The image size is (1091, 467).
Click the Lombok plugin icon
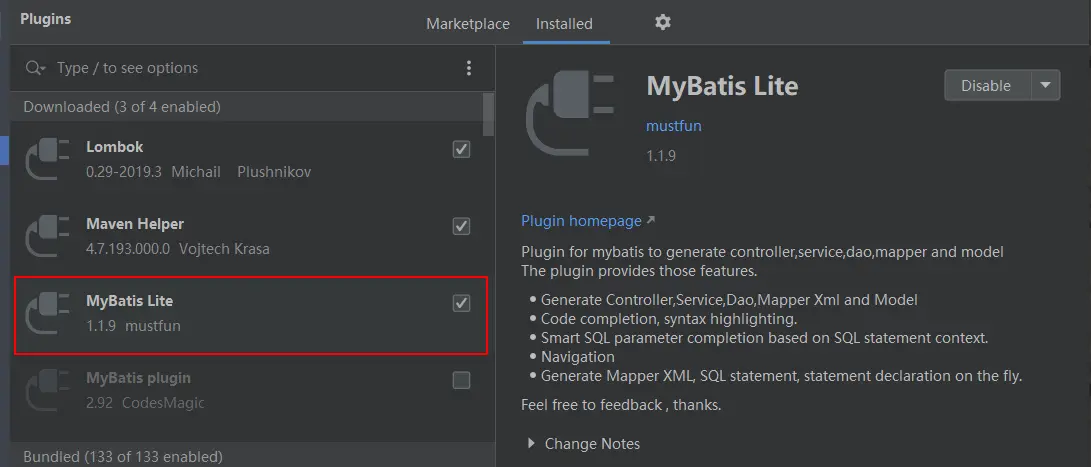[x=47, y=159]
